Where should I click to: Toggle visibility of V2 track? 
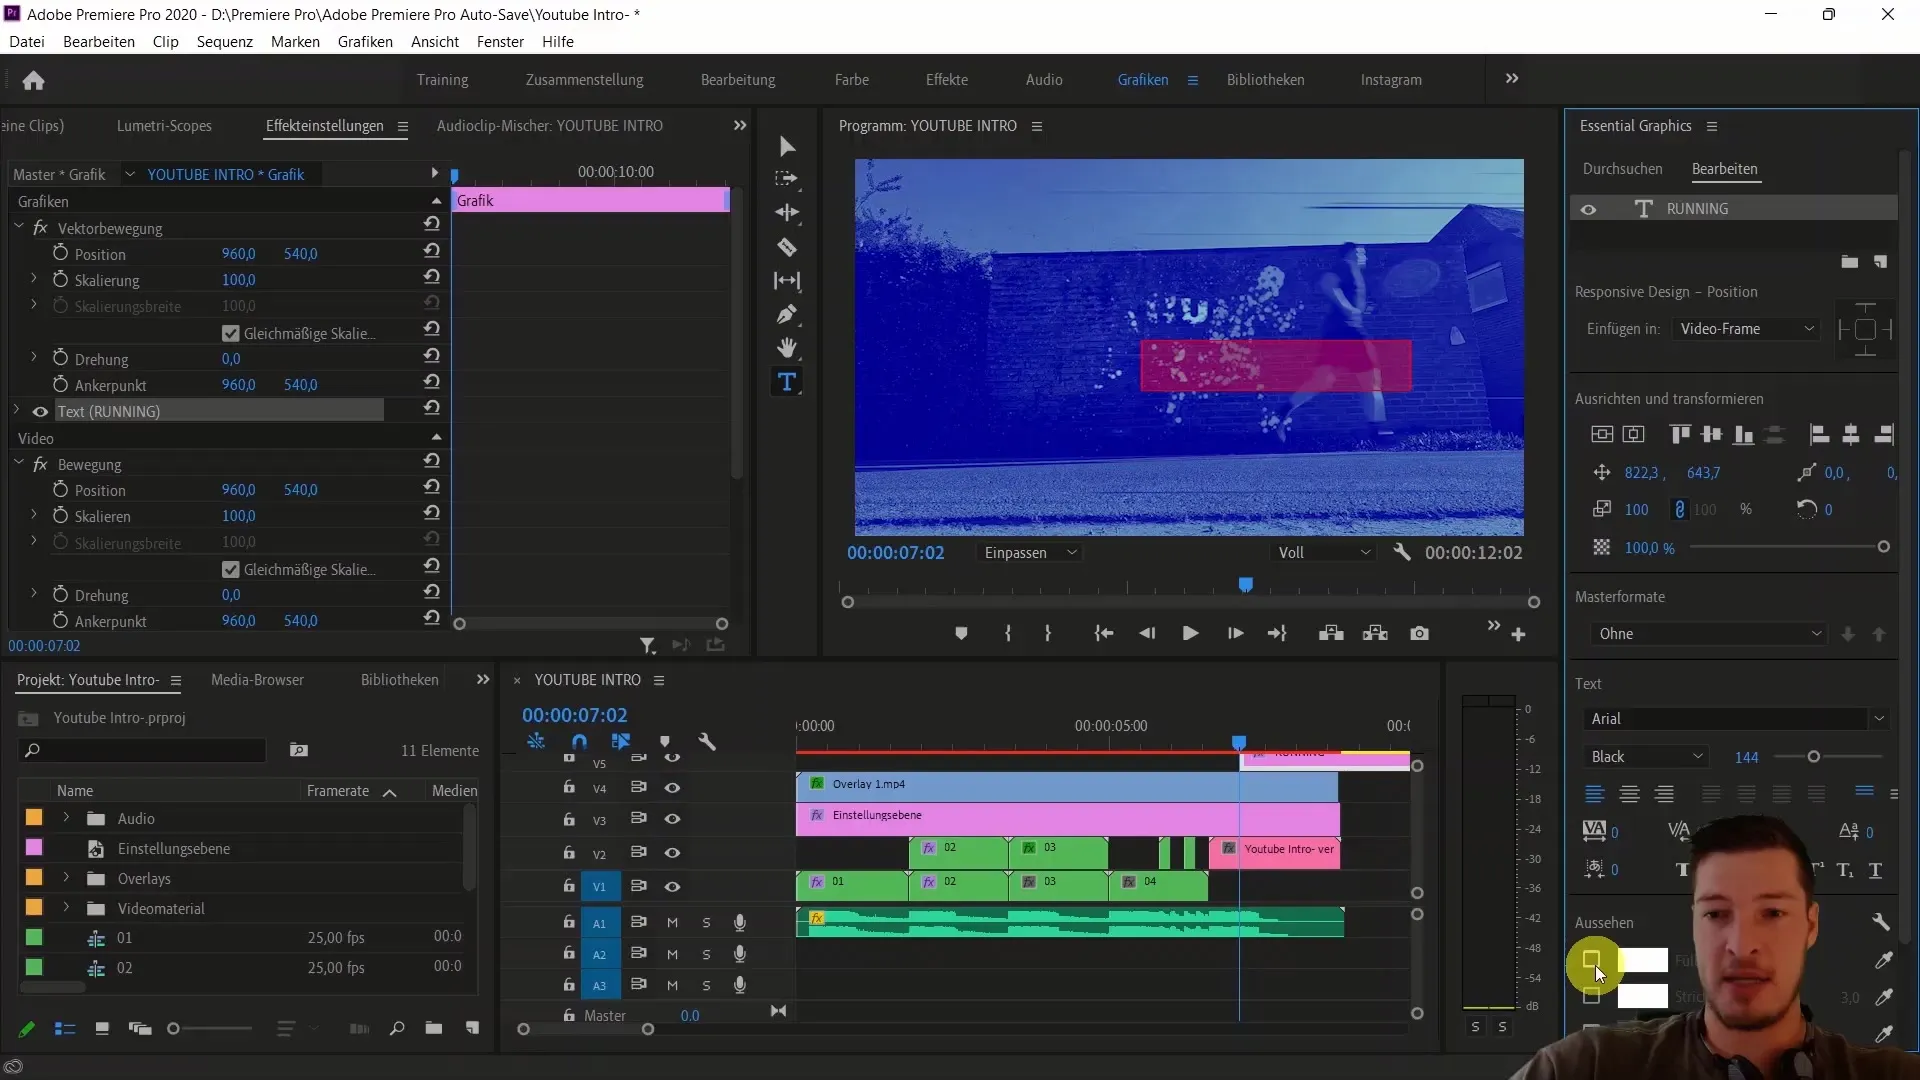[x=671, y=853]
